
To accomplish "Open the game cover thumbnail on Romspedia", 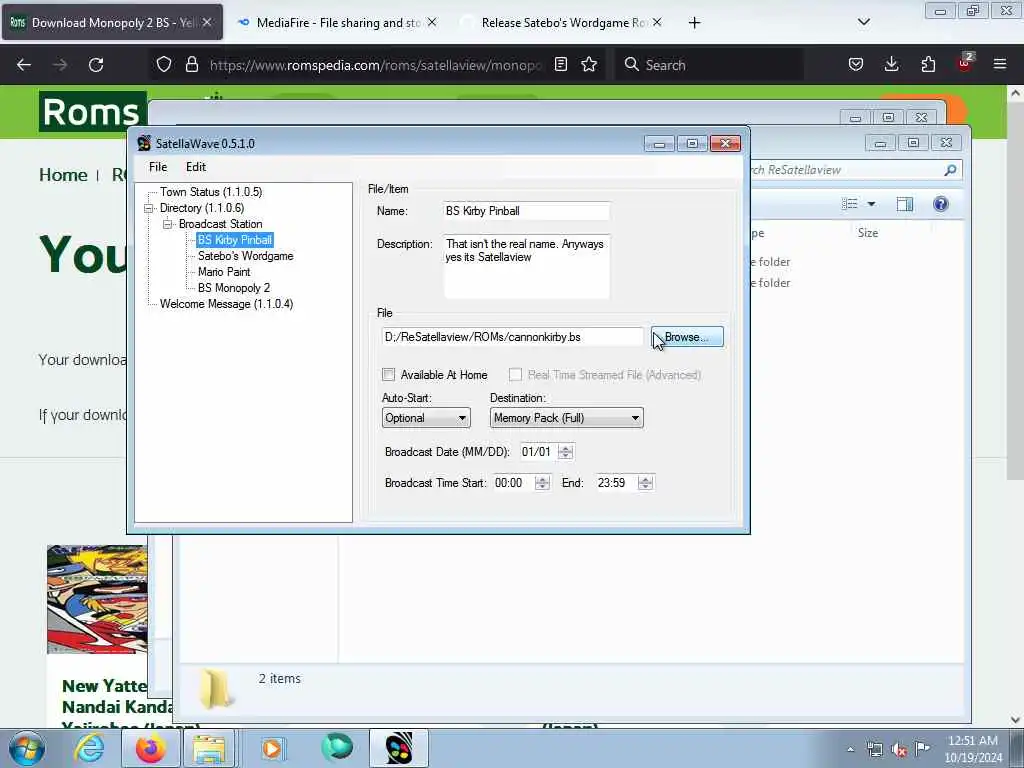I will 97,600.
